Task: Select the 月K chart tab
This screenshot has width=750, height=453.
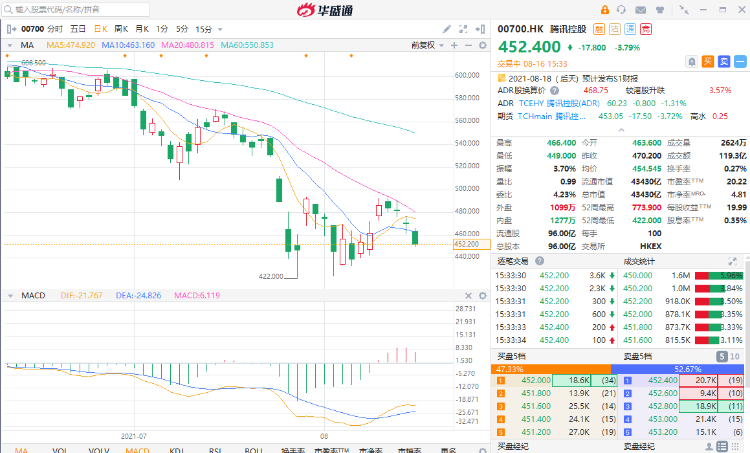Action: [142, 29]
